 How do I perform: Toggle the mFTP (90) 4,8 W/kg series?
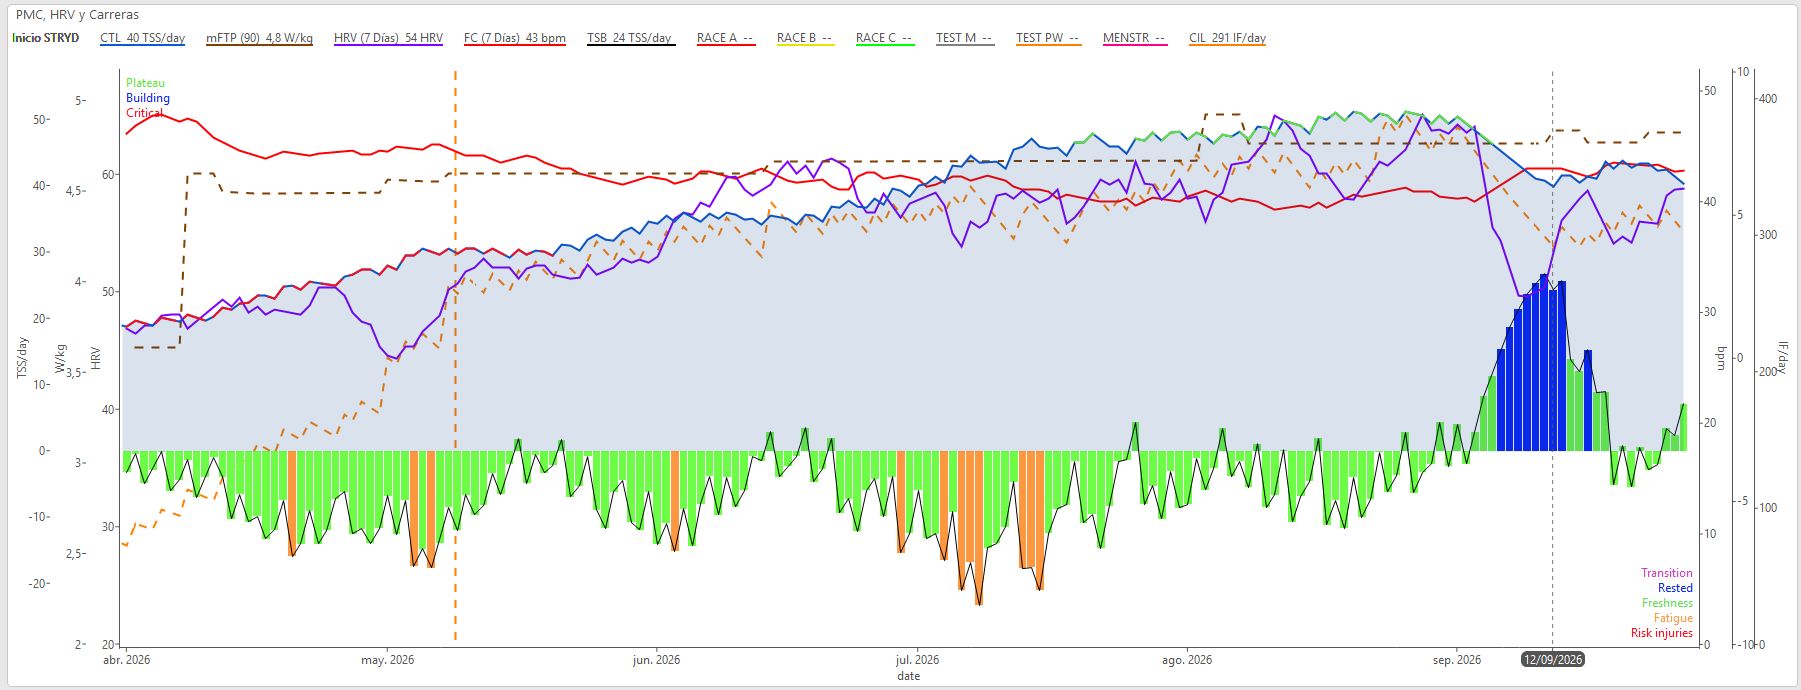259,38
